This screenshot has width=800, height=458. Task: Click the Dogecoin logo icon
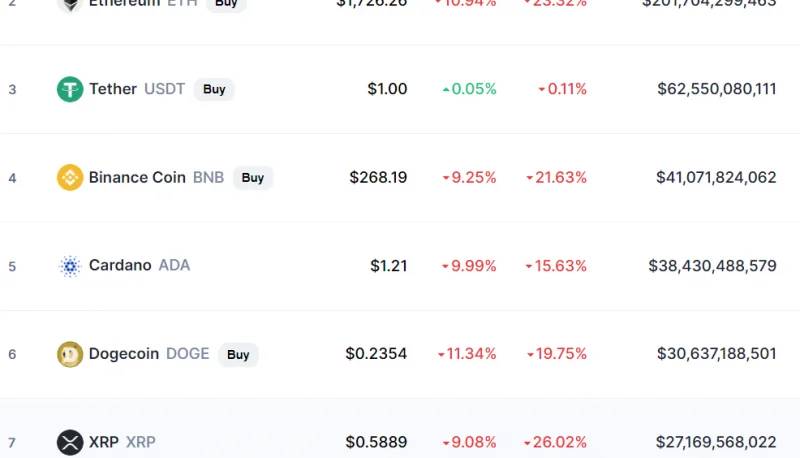pos(70,354)
